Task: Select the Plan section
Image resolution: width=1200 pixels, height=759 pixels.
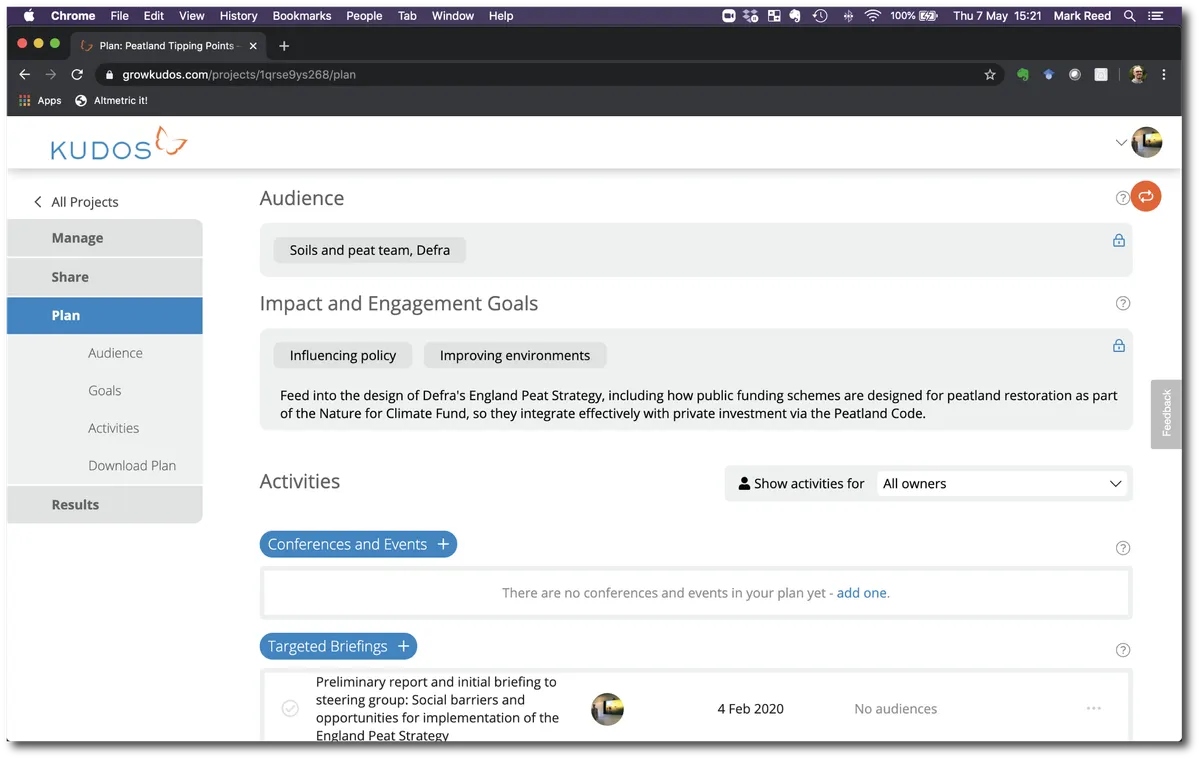Action: 105,315
